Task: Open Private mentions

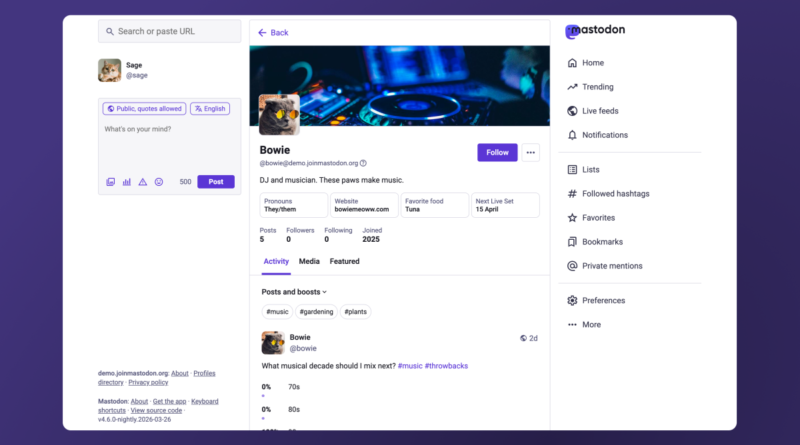Action: click(x=605, y=265)
